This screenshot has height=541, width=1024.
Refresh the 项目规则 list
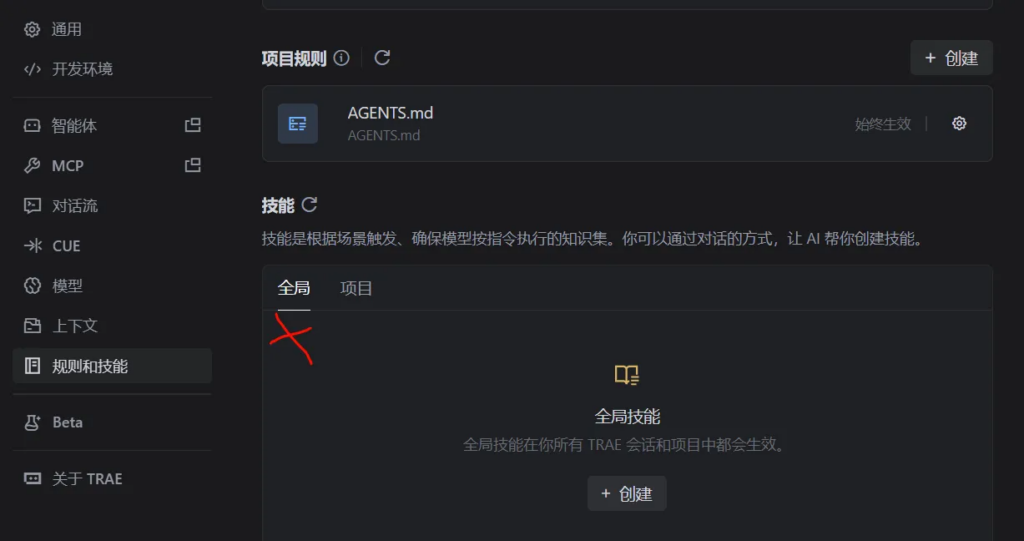(382, 58)
